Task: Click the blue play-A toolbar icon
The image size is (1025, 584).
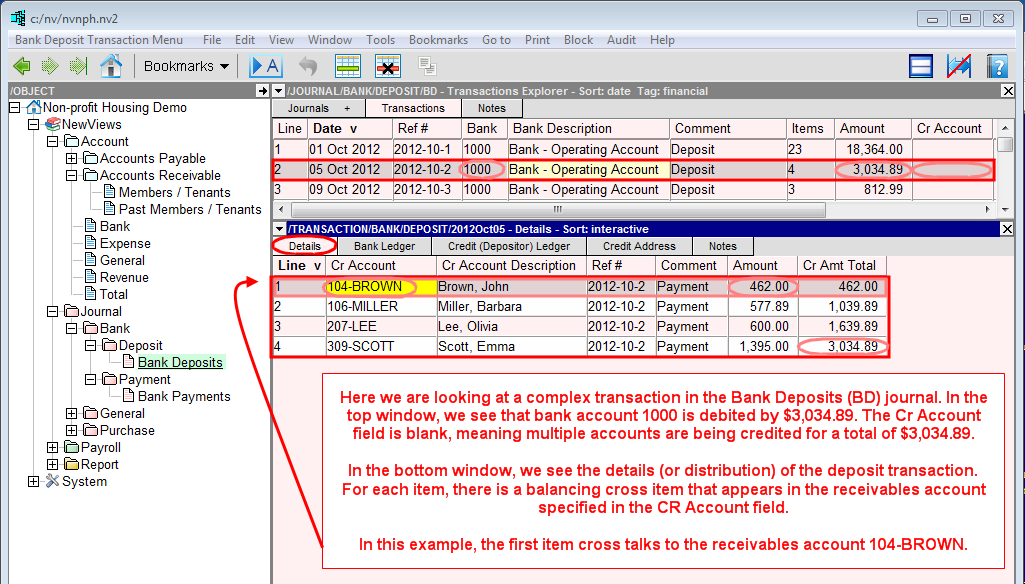Action: [266, 66]
